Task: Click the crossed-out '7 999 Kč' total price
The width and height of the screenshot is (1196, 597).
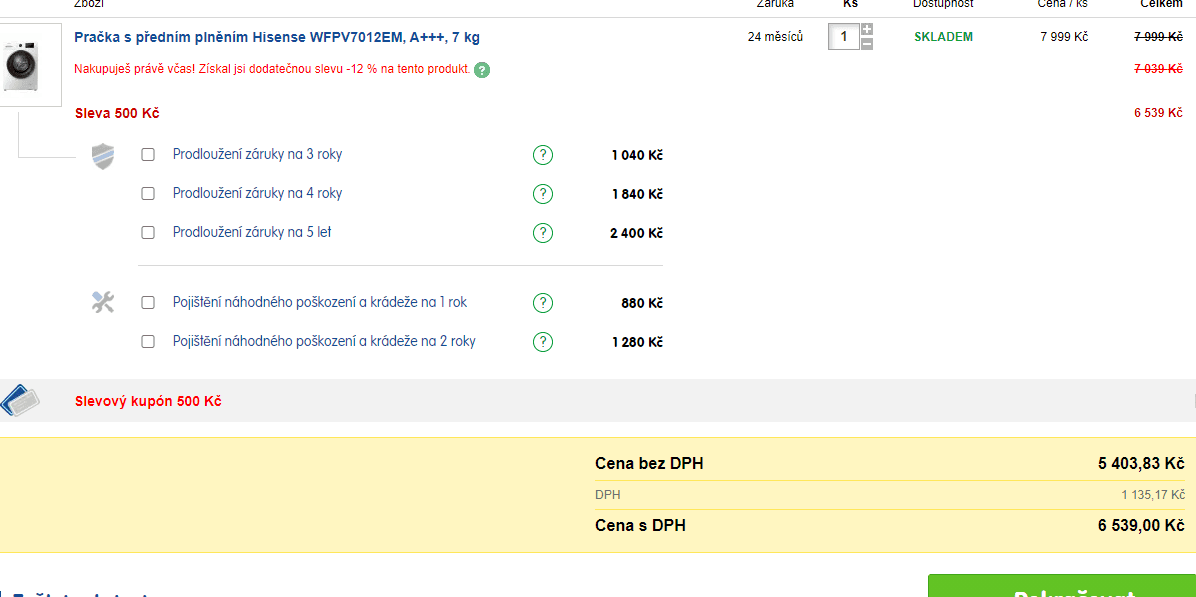Action: pos(1158,37)
